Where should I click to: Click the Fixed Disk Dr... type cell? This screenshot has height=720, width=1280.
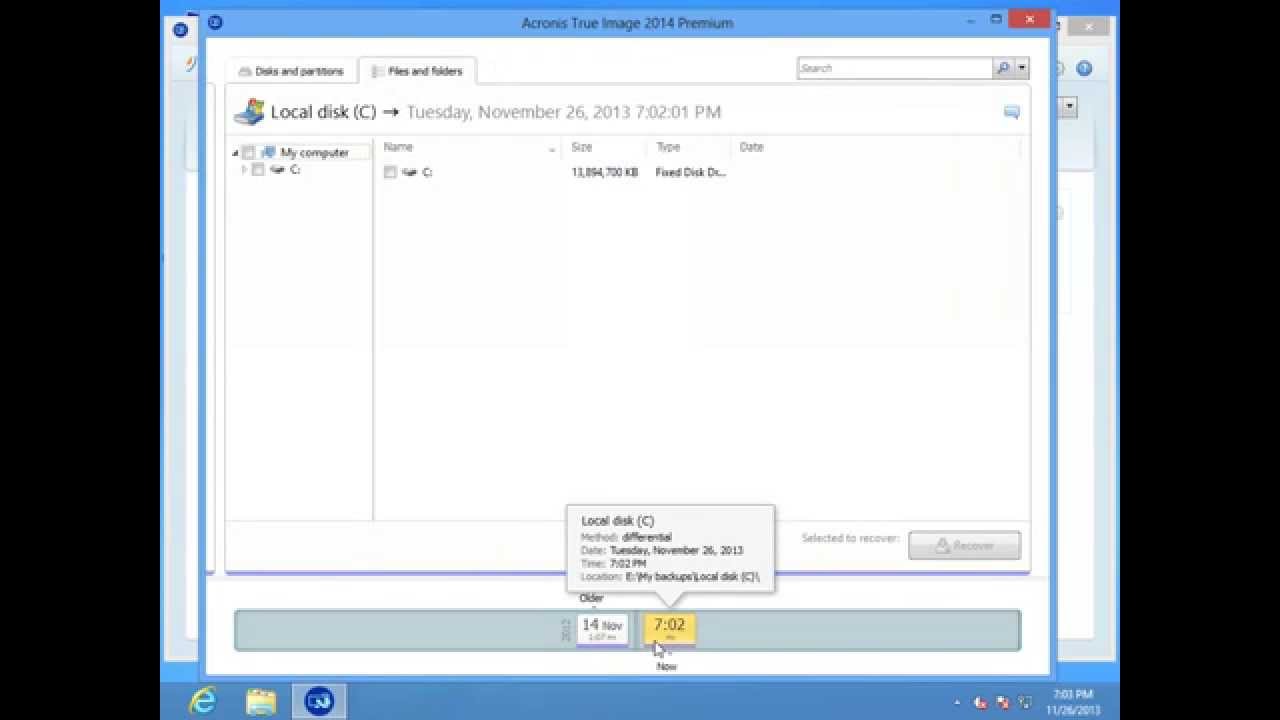pyautogui.click(x=690, y=172)
